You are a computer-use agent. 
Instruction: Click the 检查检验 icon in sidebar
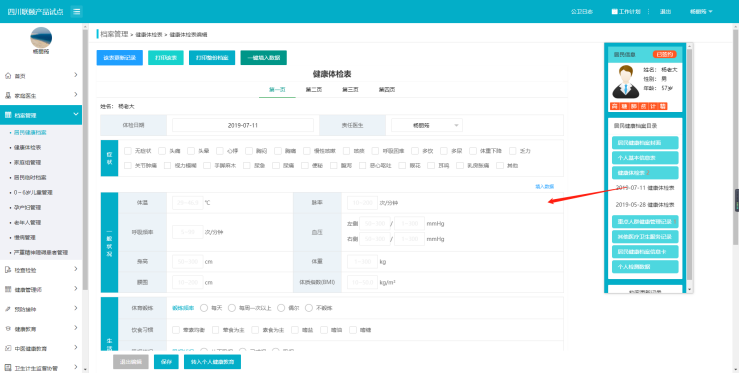tap(8, 270)
